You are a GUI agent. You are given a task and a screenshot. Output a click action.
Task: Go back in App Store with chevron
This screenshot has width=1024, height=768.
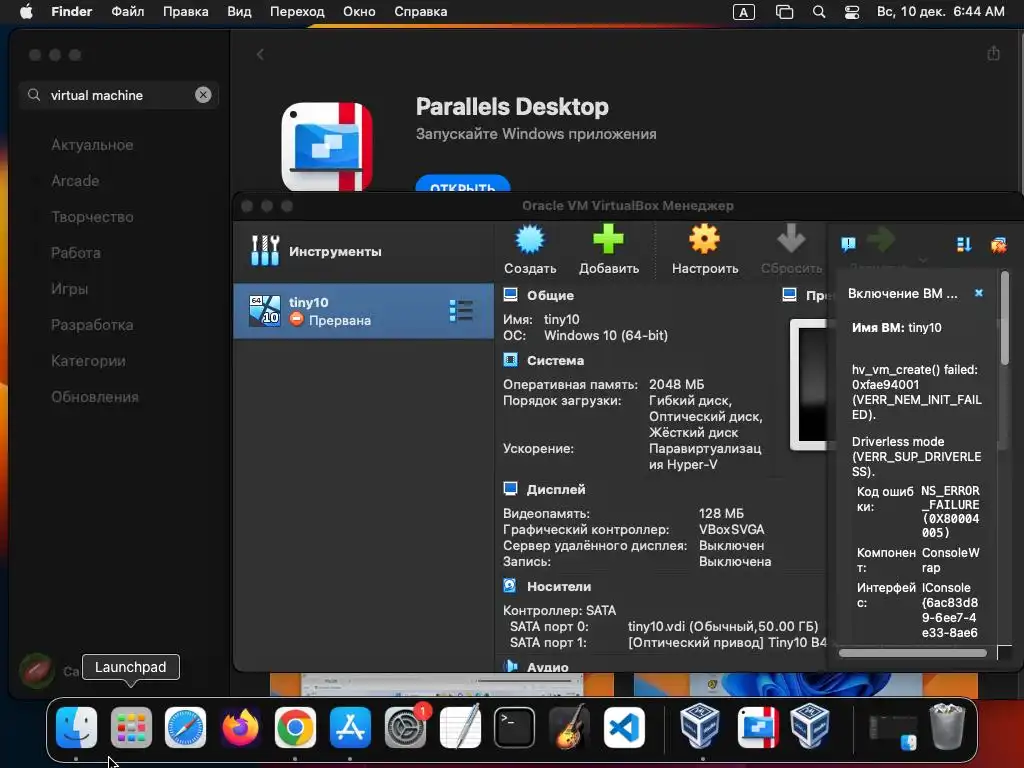coord(260,54)
